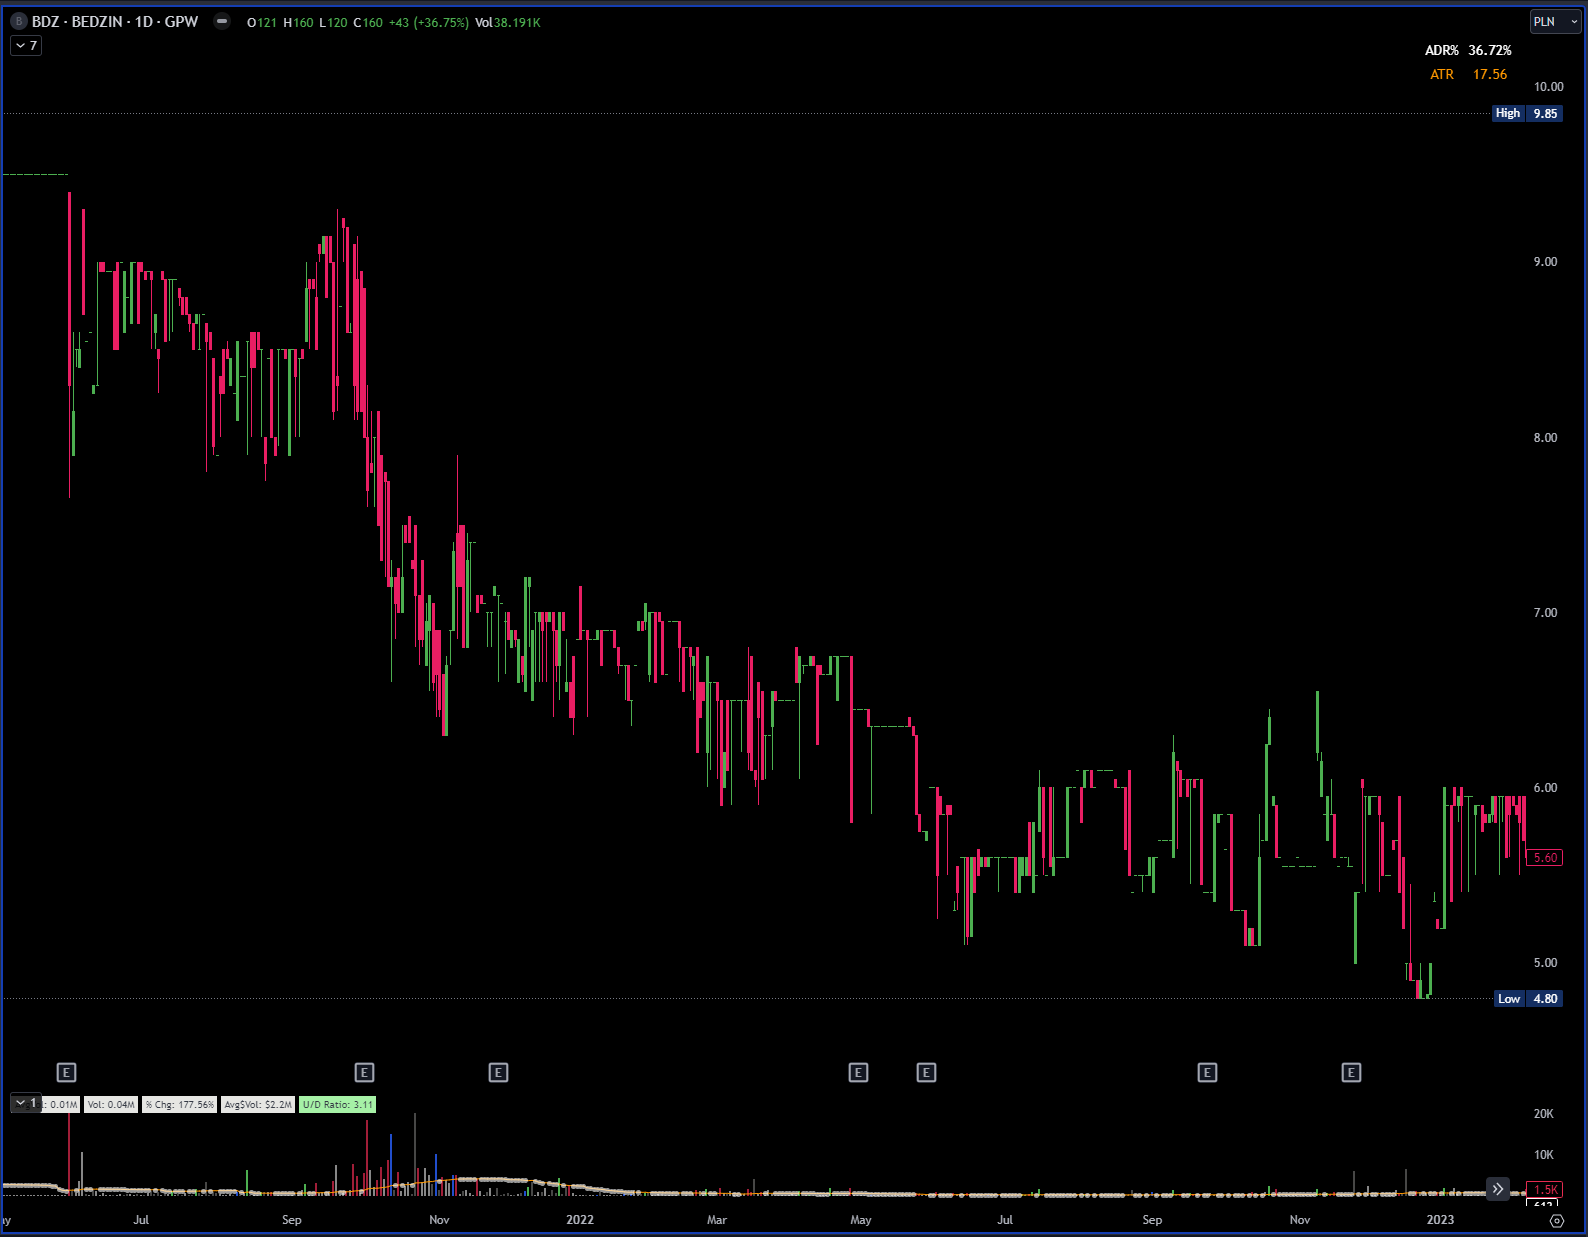Click the BDZ symbol logo icon
The width and height of the screenshot is (1588, 1237).
[18, 22]
